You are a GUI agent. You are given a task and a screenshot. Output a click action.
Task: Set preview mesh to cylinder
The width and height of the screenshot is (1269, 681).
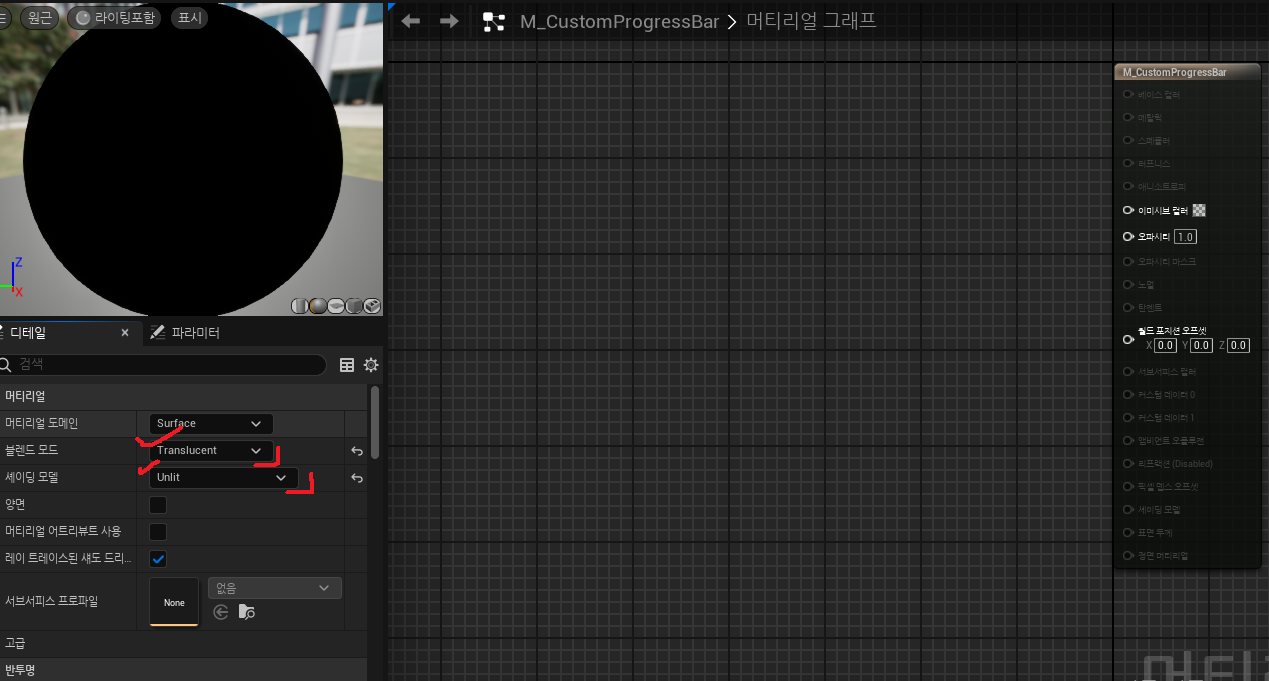click(x=300, y=306)
